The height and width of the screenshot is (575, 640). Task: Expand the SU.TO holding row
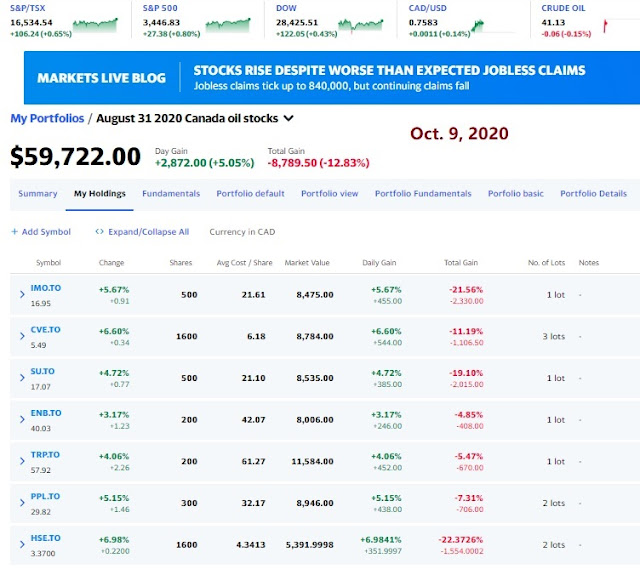coord(22,378)
